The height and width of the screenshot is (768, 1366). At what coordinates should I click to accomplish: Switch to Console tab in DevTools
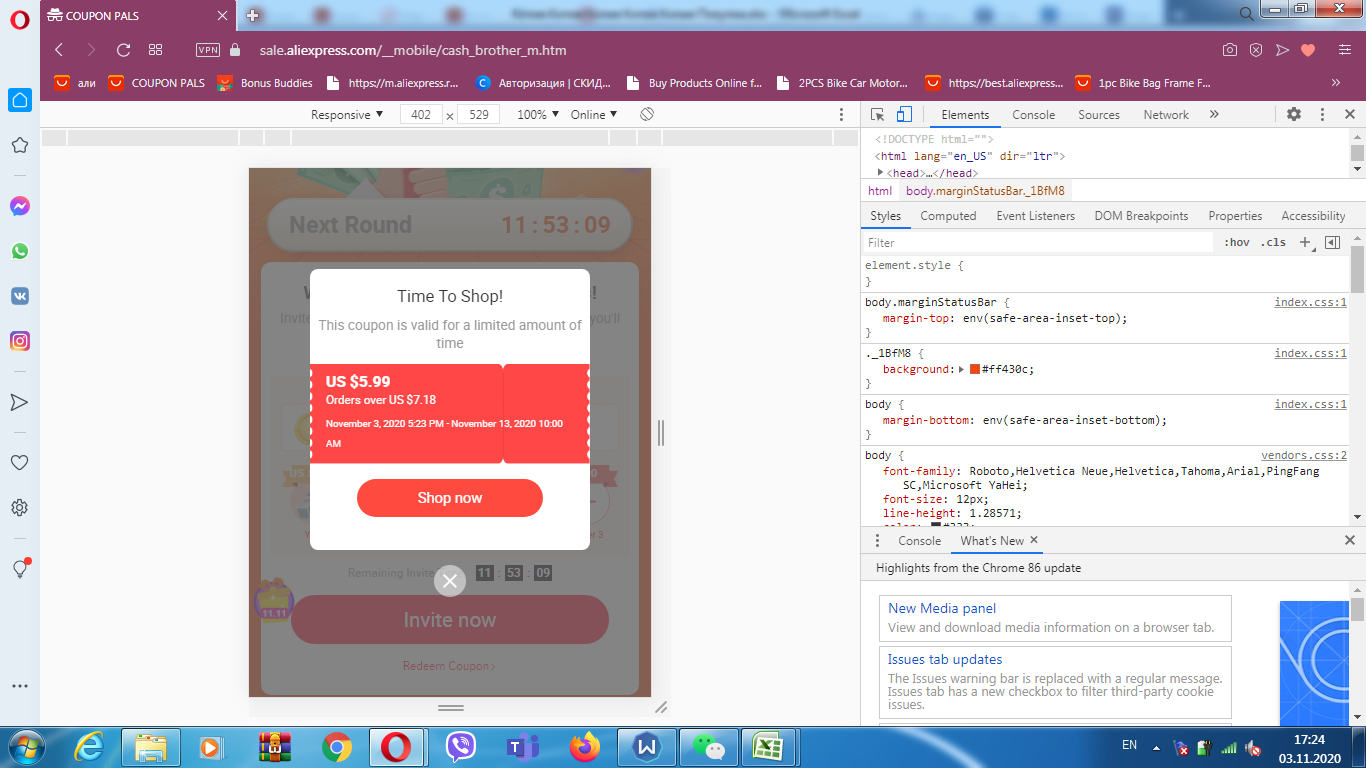[x=1033, y=115]
